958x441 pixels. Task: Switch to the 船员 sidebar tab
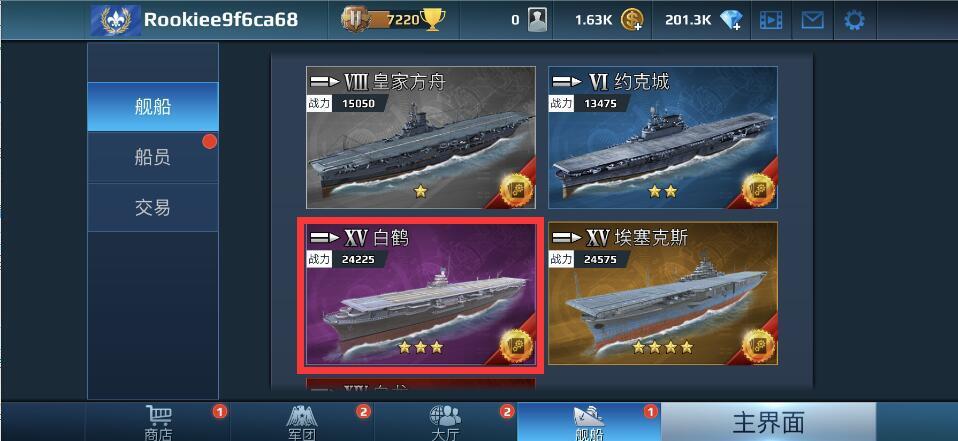(153, 158)
